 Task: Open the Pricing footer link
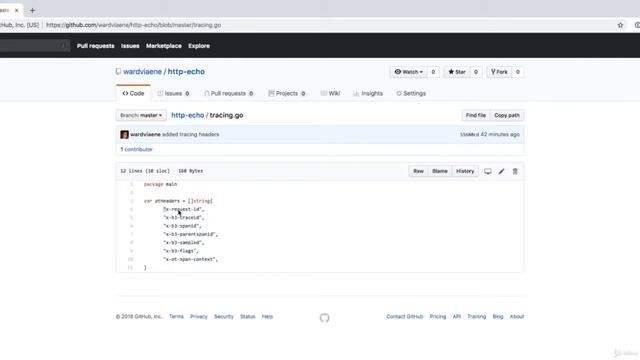(438, 316)
